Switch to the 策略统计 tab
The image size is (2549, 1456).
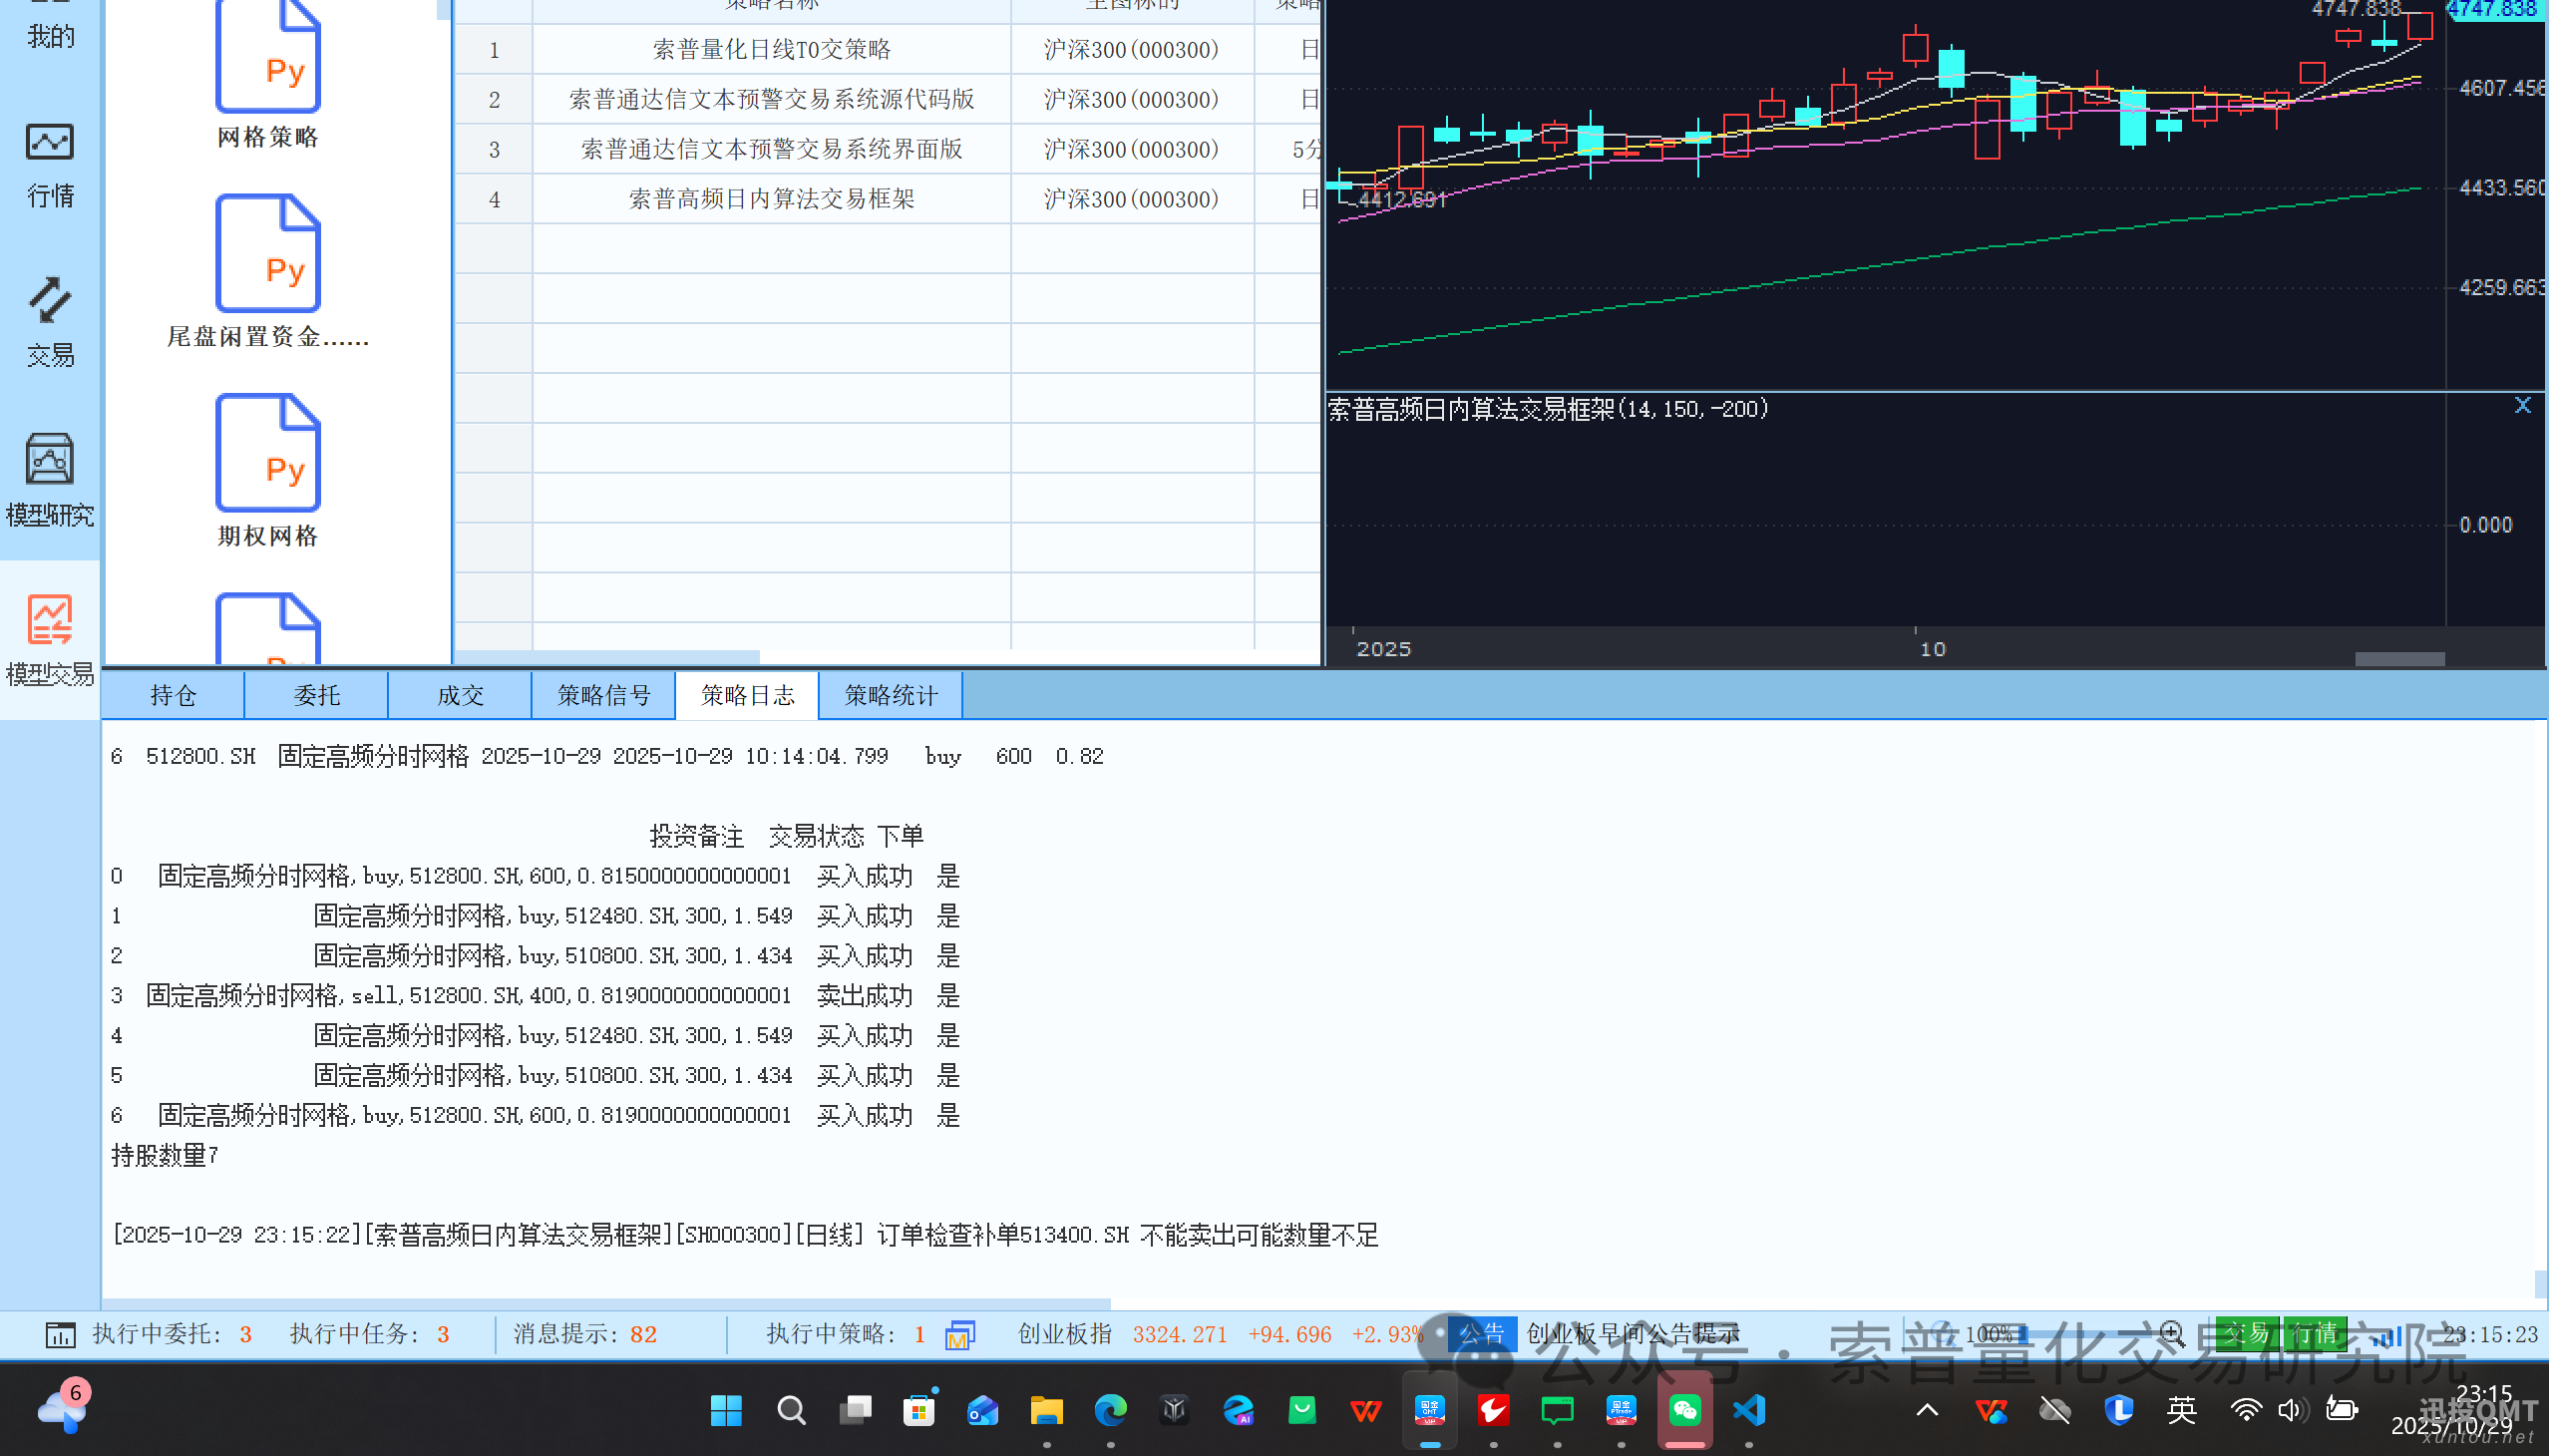[x=890, y=695]
